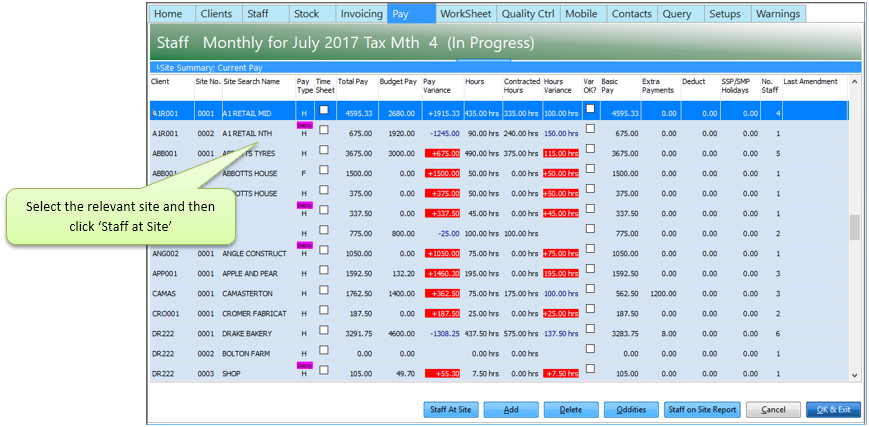
Task: Select the SHOP site row
Action: pos(499,373)
